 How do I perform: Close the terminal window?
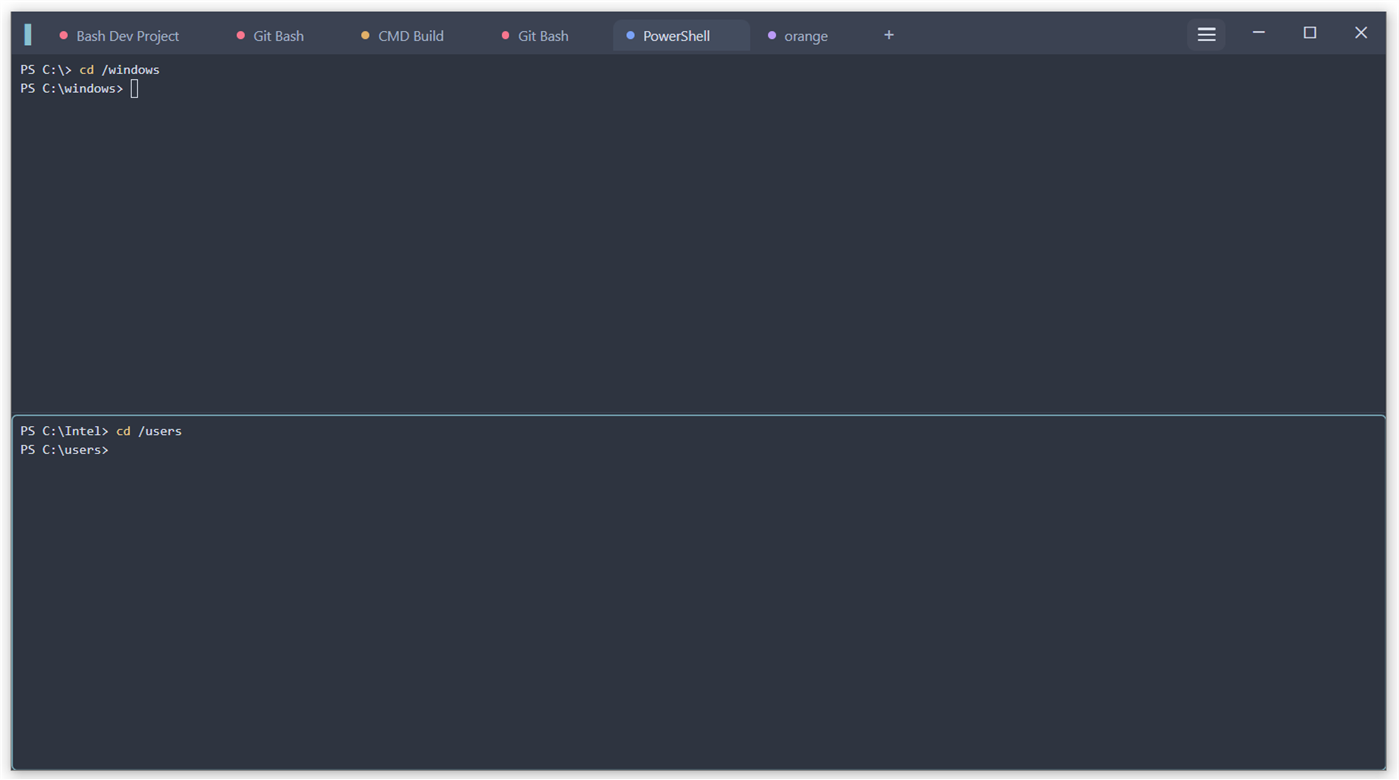(1360, 33)
